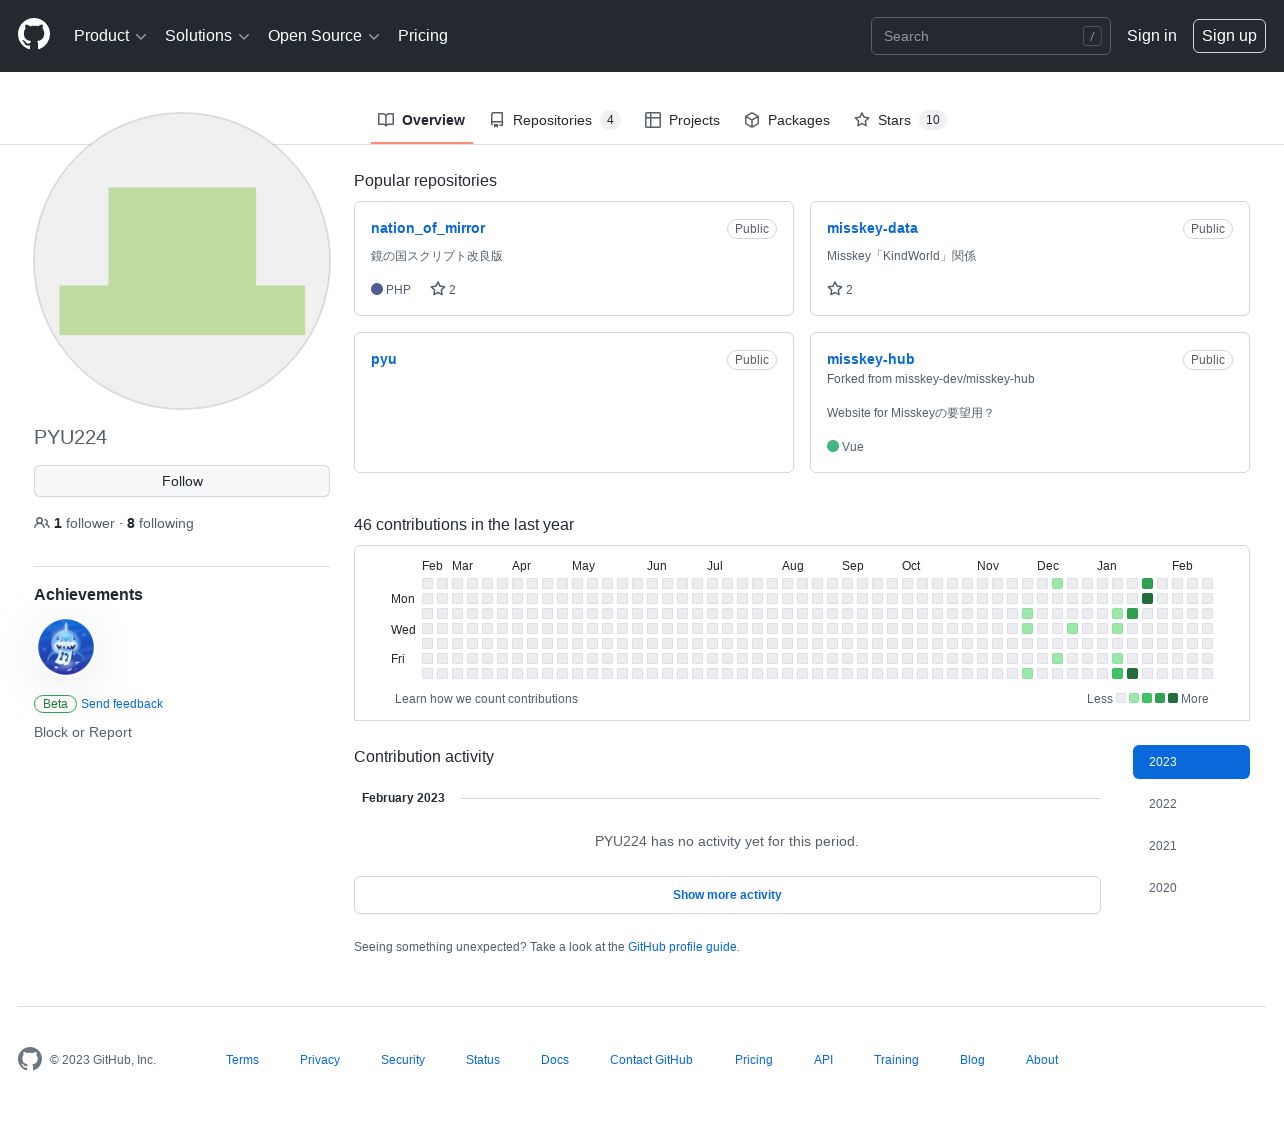Click the darkest green legend swatch
The width and height of the screenshot is (1284, 1121).
point(1173,699)
